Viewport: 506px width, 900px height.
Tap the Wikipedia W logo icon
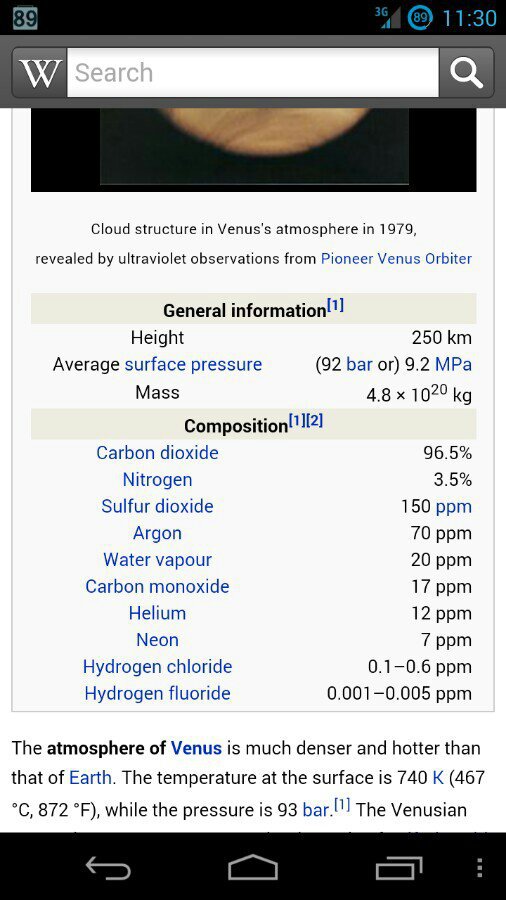pos(40,72)
